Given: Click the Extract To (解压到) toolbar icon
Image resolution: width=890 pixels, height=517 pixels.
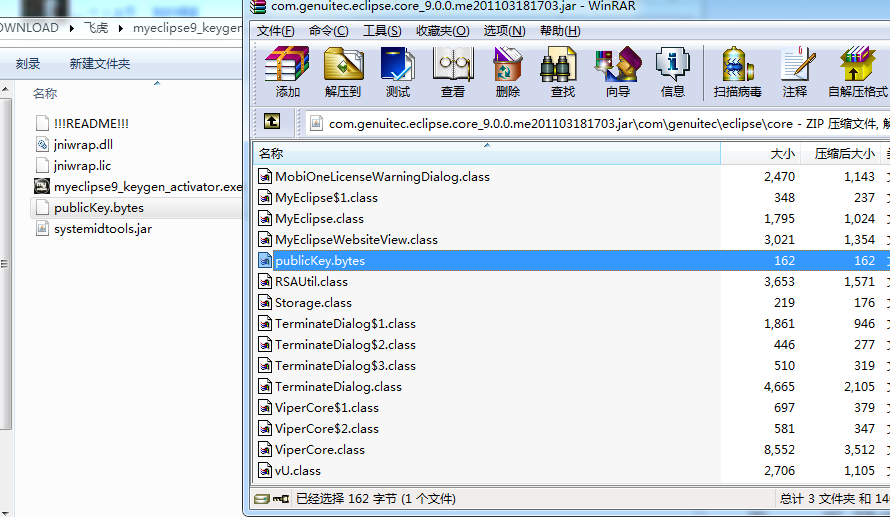Looking at the screenshot, I should [343, 64].
